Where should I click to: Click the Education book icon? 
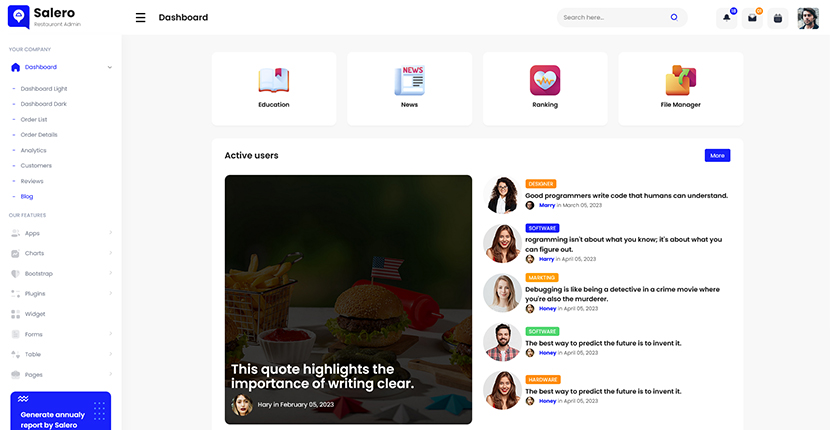click(274, 80)
